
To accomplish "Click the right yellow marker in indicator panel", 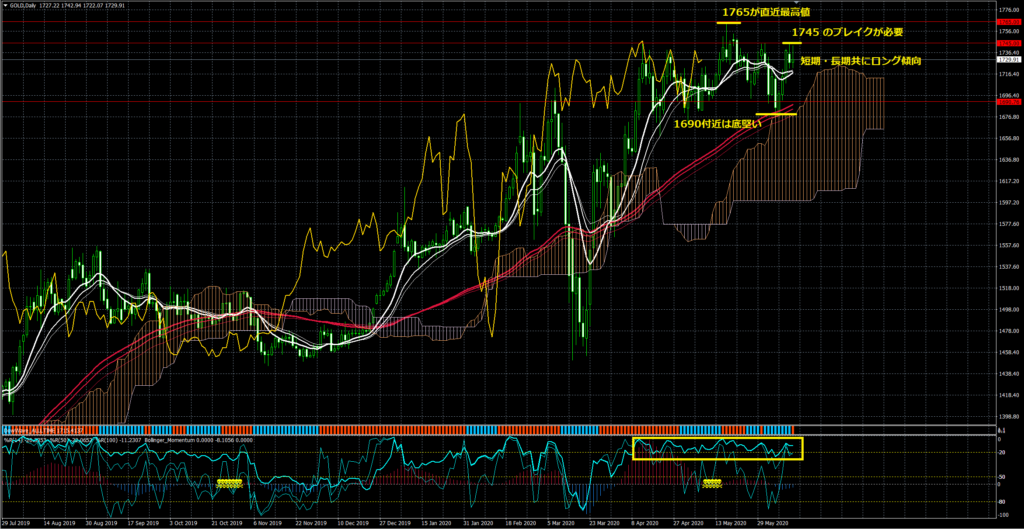I will pyautogui.click(x=712, y=483).
